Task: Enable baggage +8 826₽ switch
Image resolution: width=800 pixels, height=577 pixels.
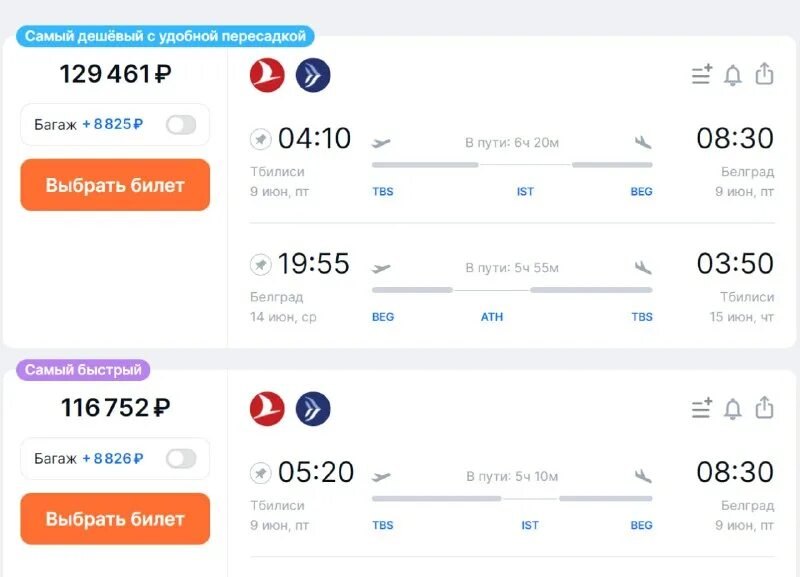Action: point(181,459)
